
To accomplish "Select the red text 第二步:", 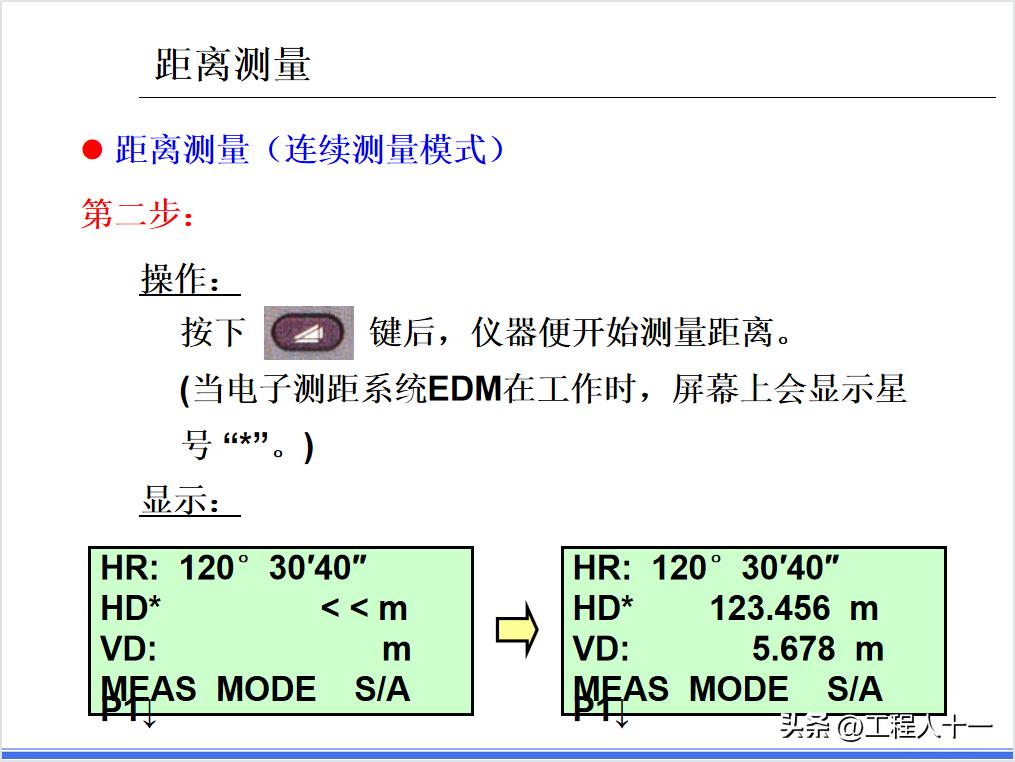I will click(137, 214).
